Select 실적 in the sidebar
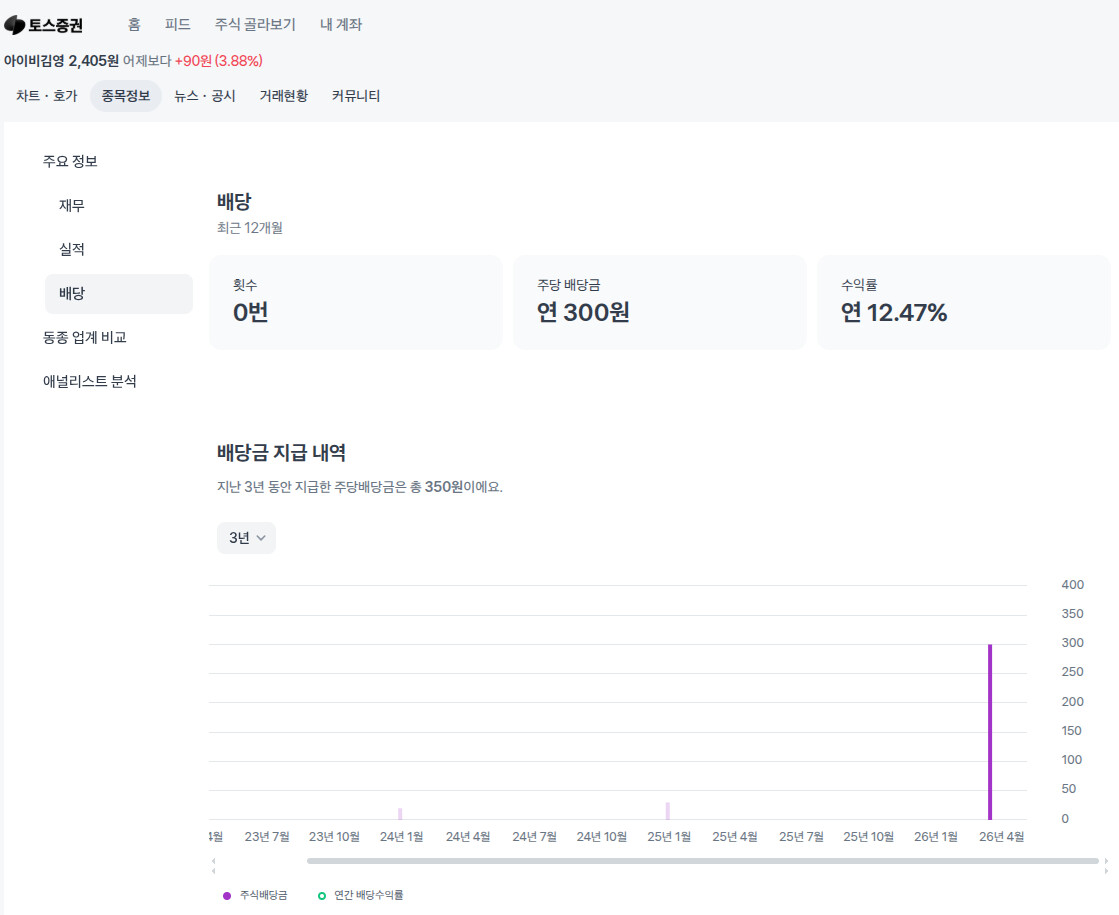 [72, 250]
